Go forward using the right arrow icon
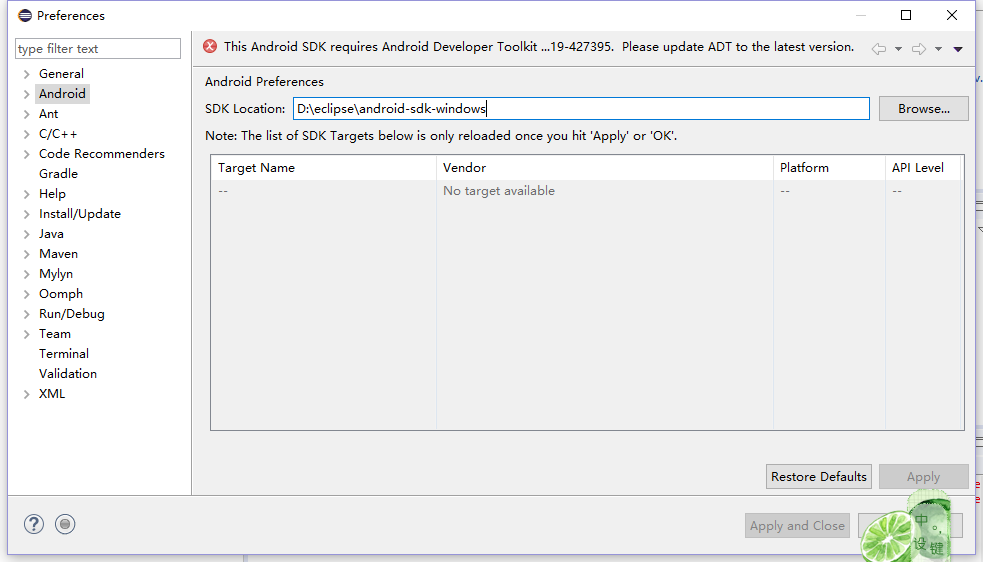 pos(919,49)
